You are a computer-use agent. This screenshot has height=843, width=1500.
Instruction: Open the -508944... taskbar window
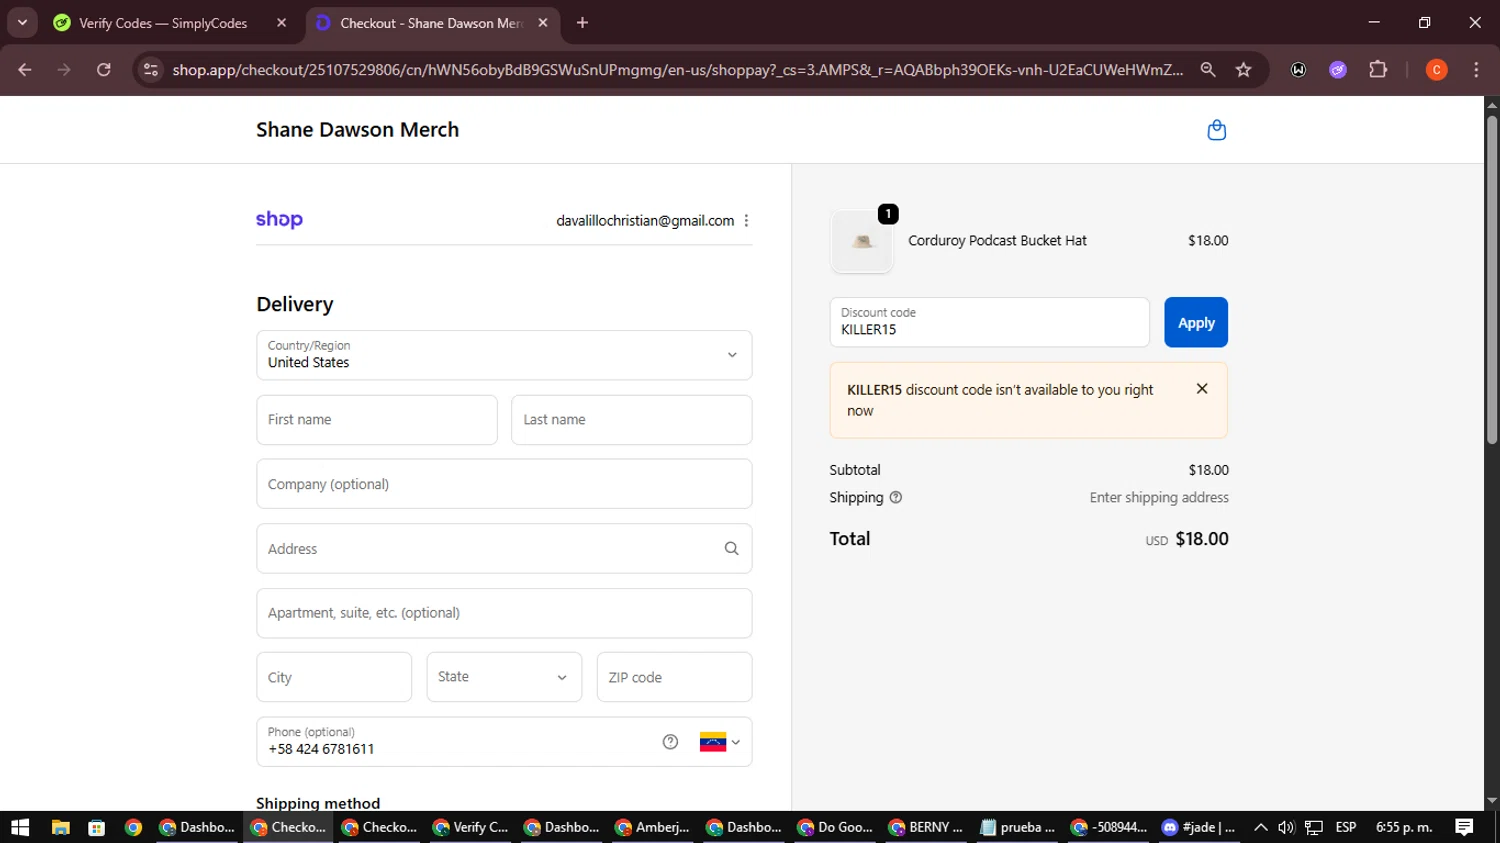(1108, 827)
